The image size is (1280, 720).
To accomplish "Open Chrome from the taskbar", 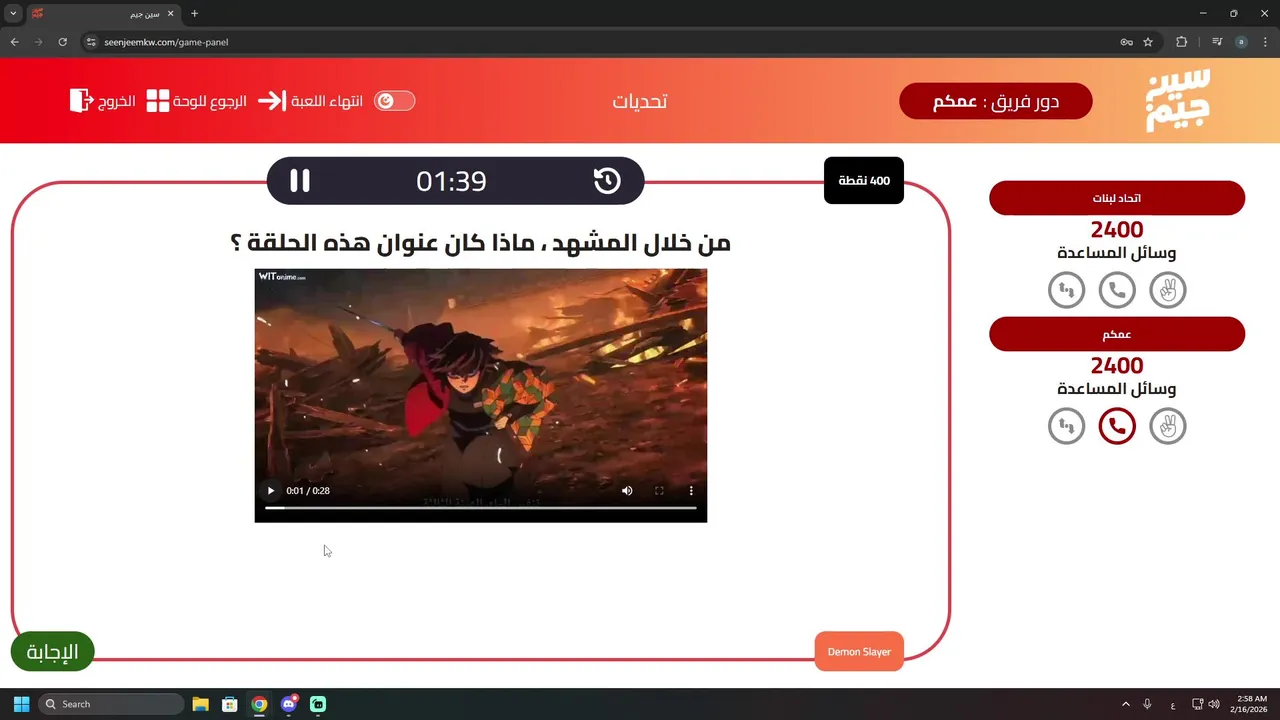I will click(x=259, y=704).
